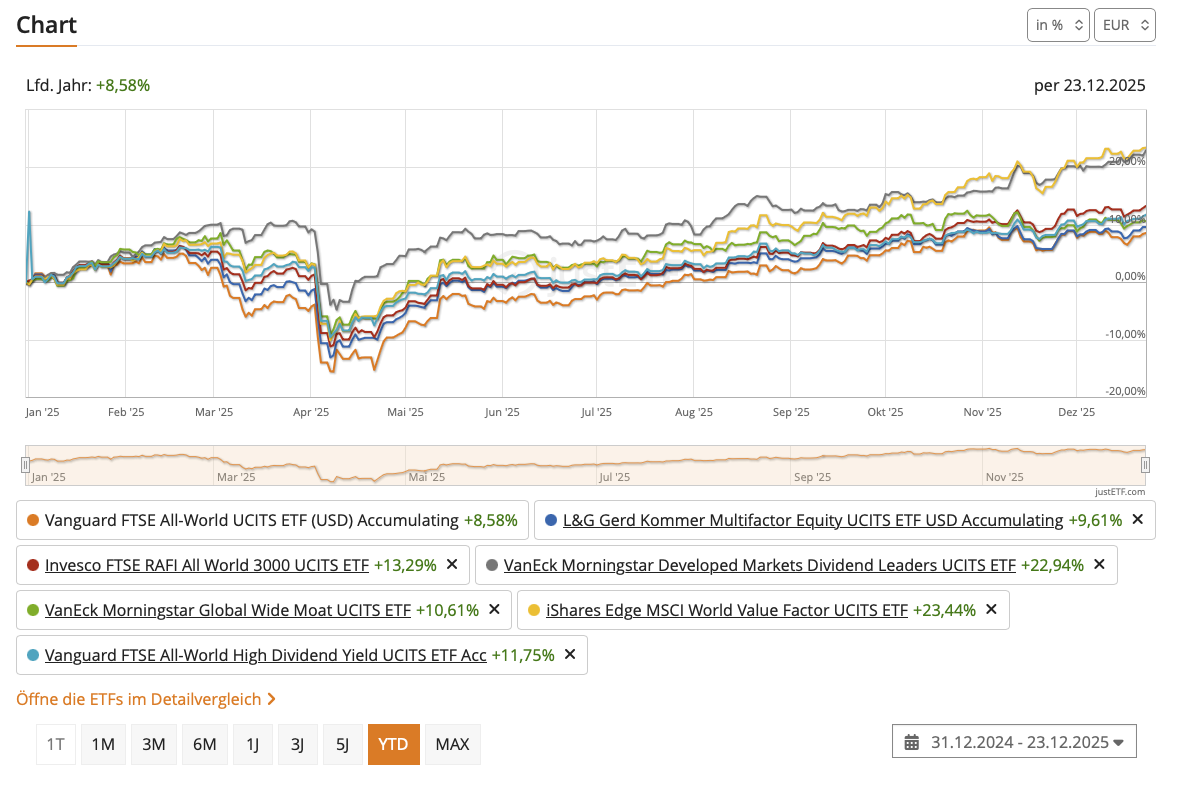
Task: Select the MAX time range
Action: tap(453, 744)
